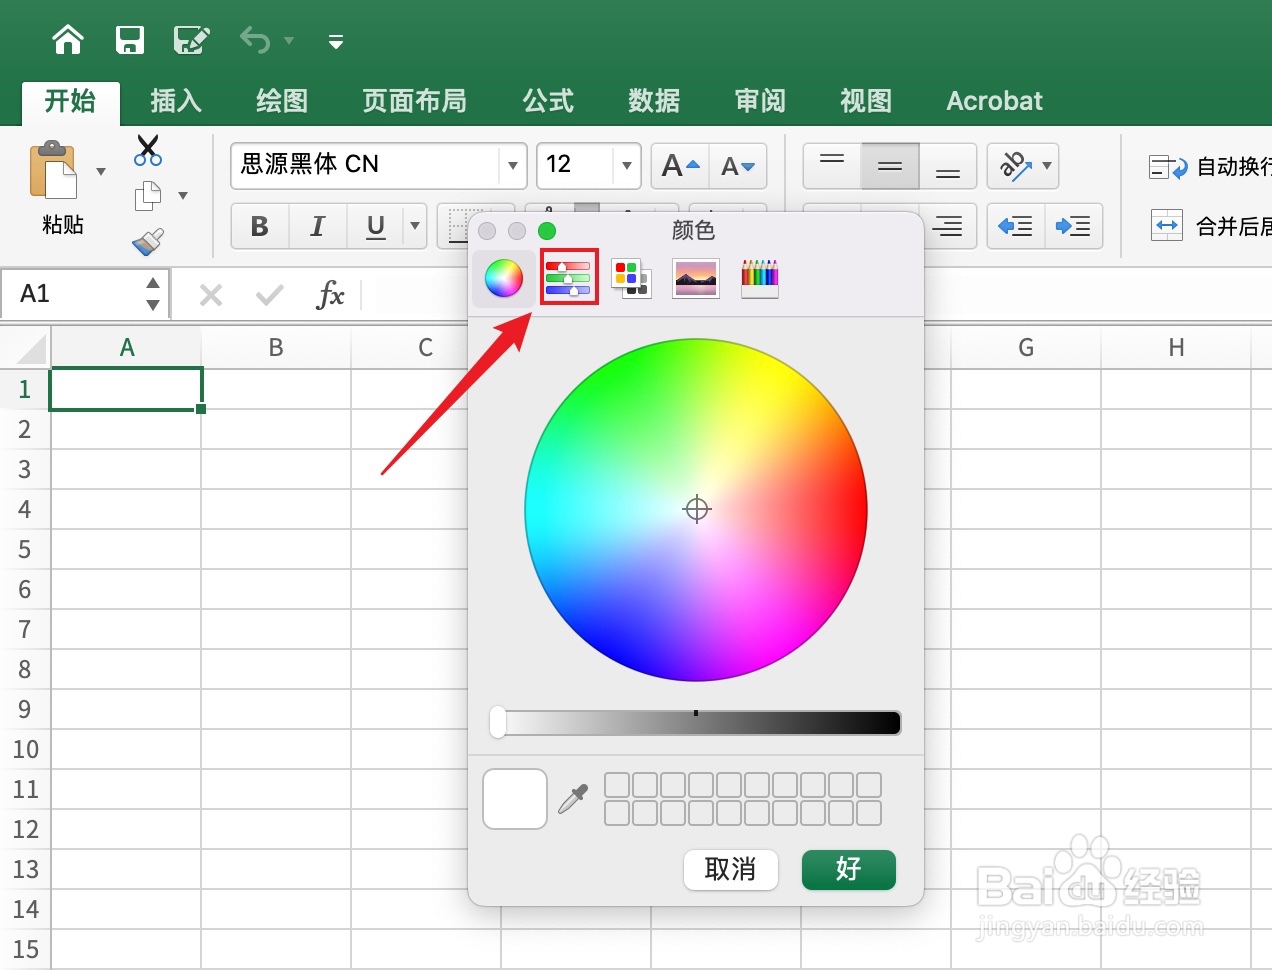This screenshot has height=970, width=1272.
Task: Align text right
Action: (948, 227)
